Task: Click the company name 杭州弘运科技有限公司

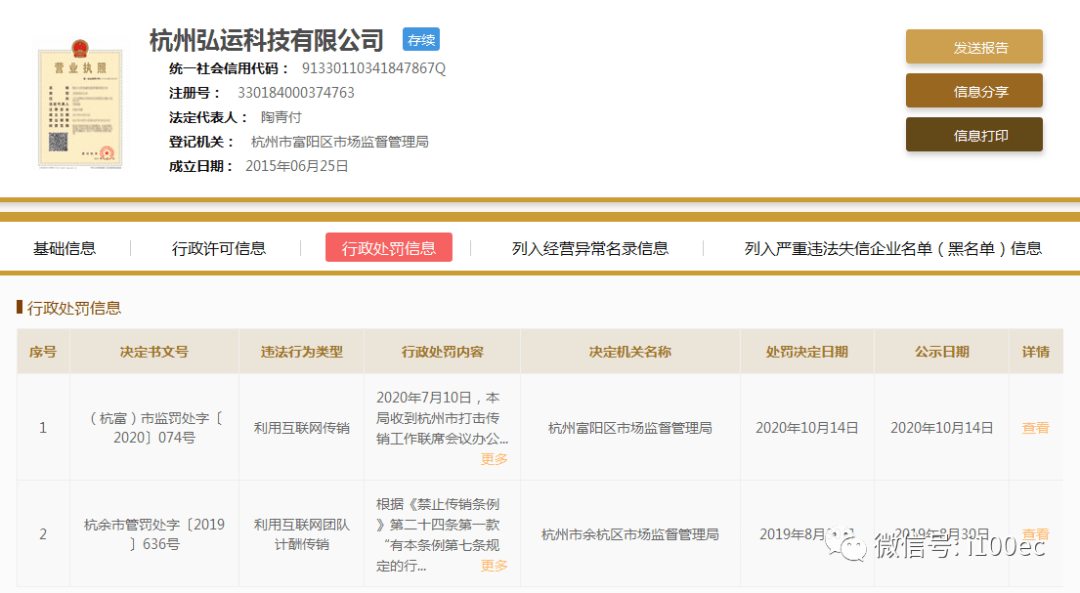Action: pyautogui.click(x=266, y=40)
